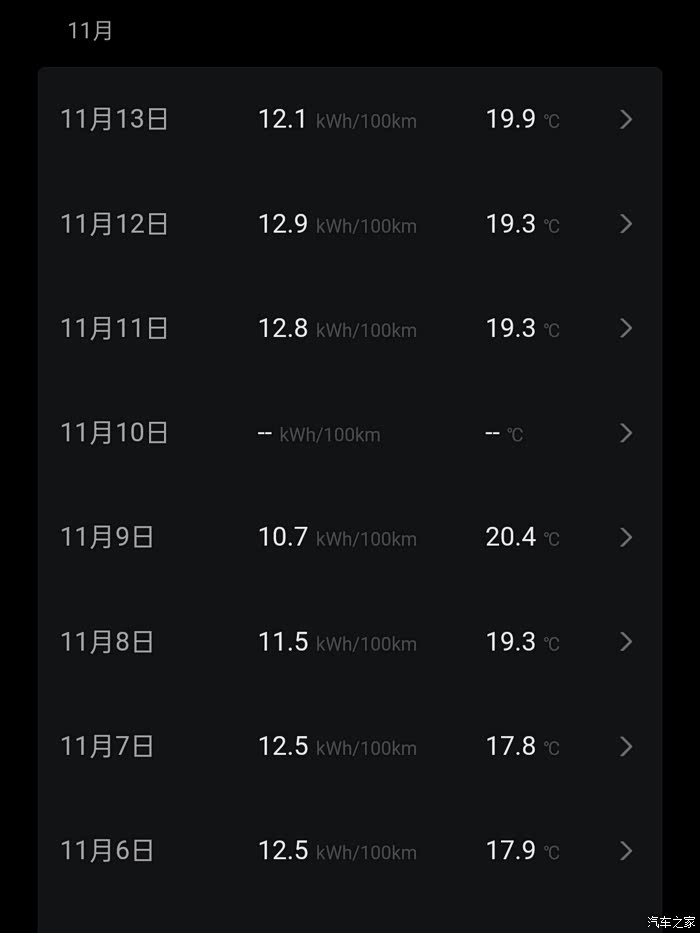
Task: Open the 11月6日 date label
Action: 107,850
